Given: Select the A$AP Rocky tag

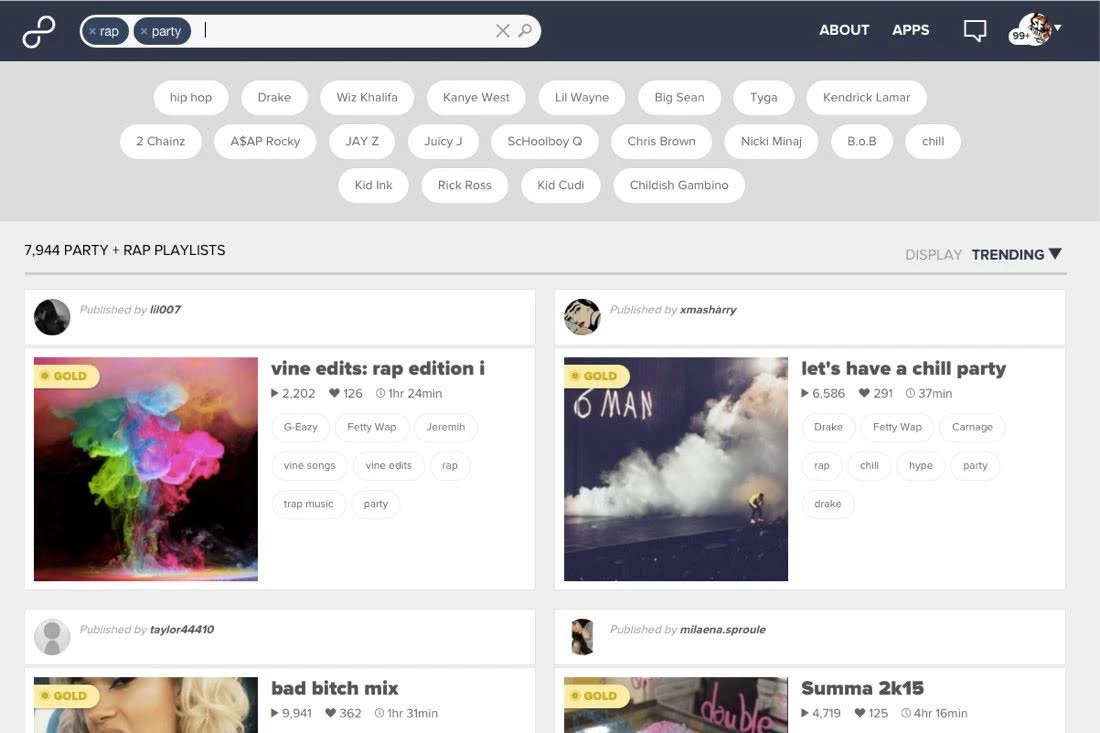Looking at the screenshot, I should coord(265,142).
